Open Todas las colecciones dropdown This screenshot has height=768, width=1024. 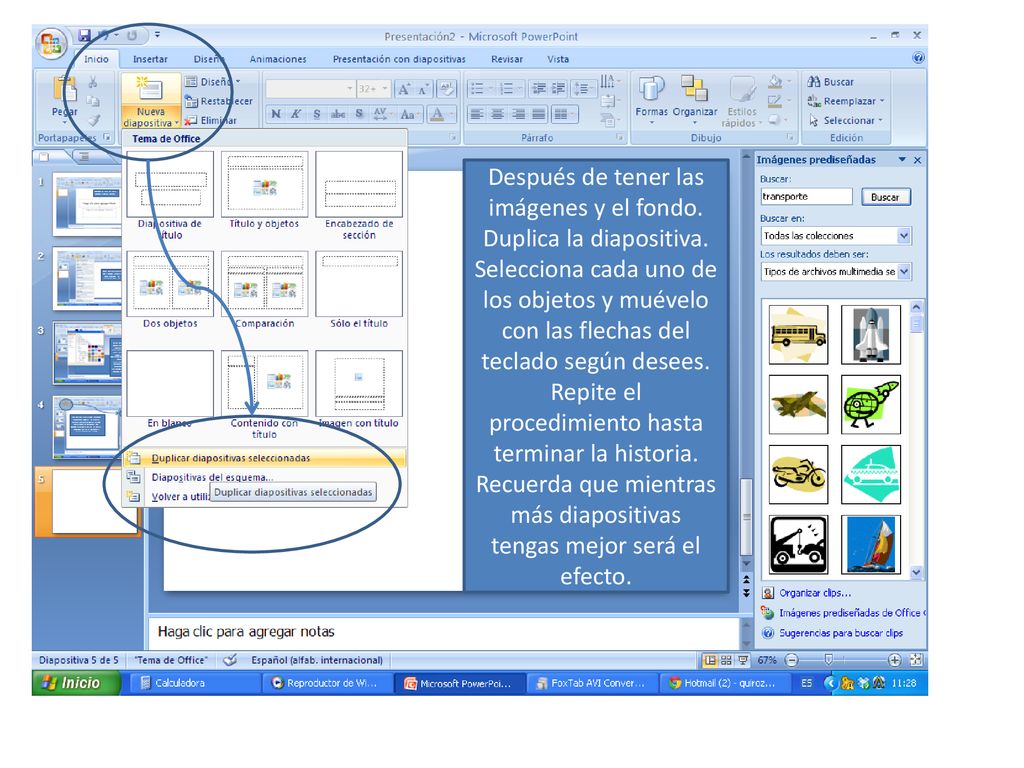coord(904,236)
